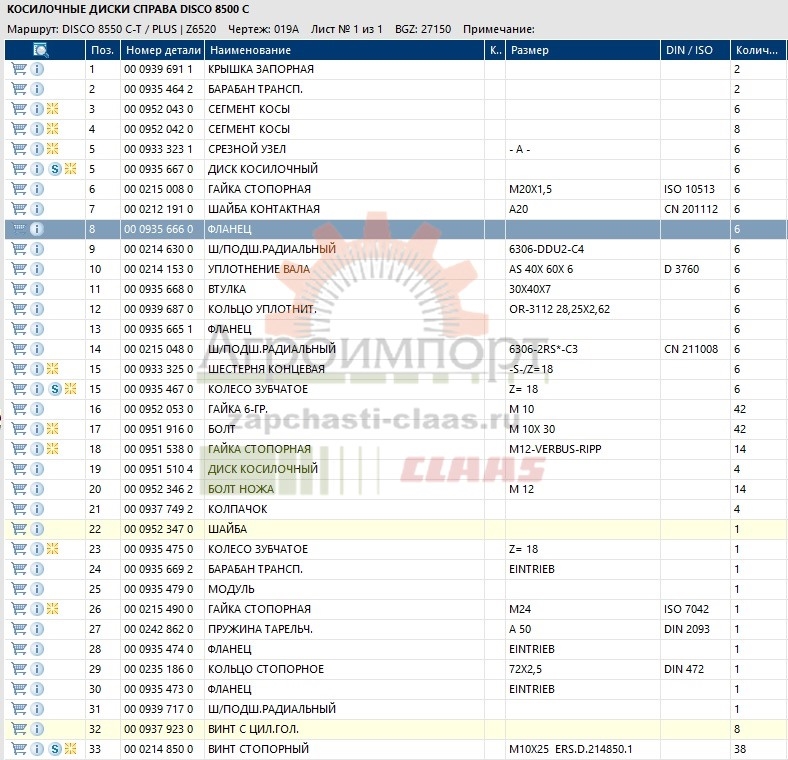Add МОДУЛЬ 00 0935 479 0 to cart

(x=19, y=589)
